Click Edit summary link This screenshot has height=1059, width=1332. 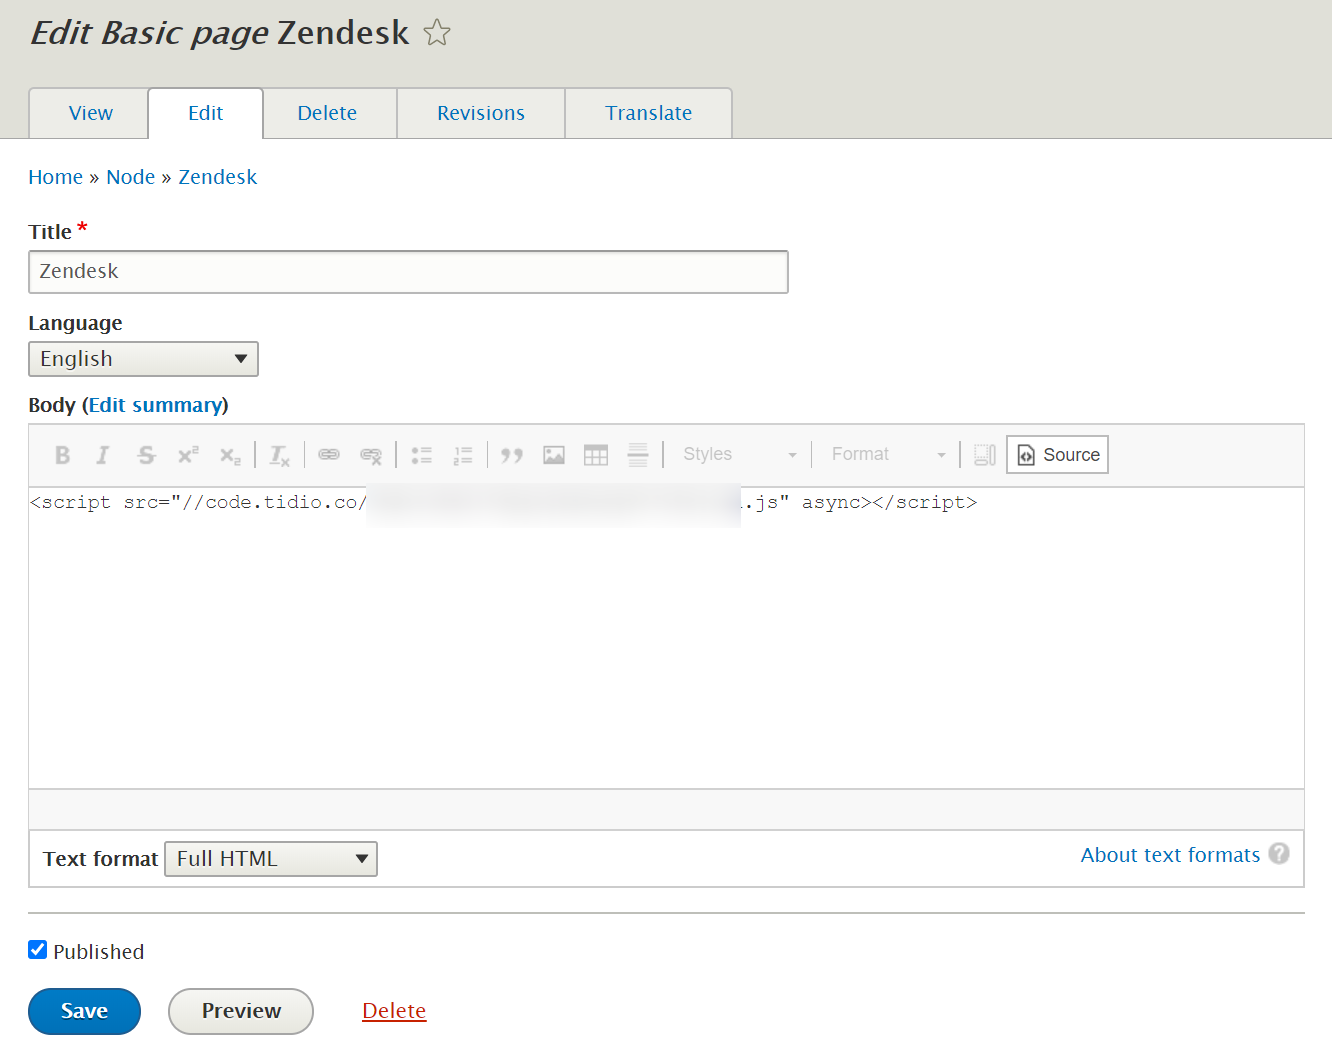click(x=155, y=405)
